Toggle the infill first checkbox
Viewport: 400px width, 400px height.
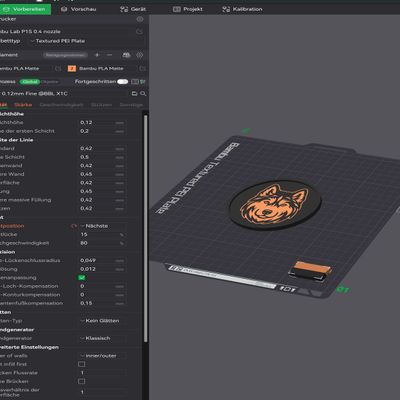[x=81, y=364]
